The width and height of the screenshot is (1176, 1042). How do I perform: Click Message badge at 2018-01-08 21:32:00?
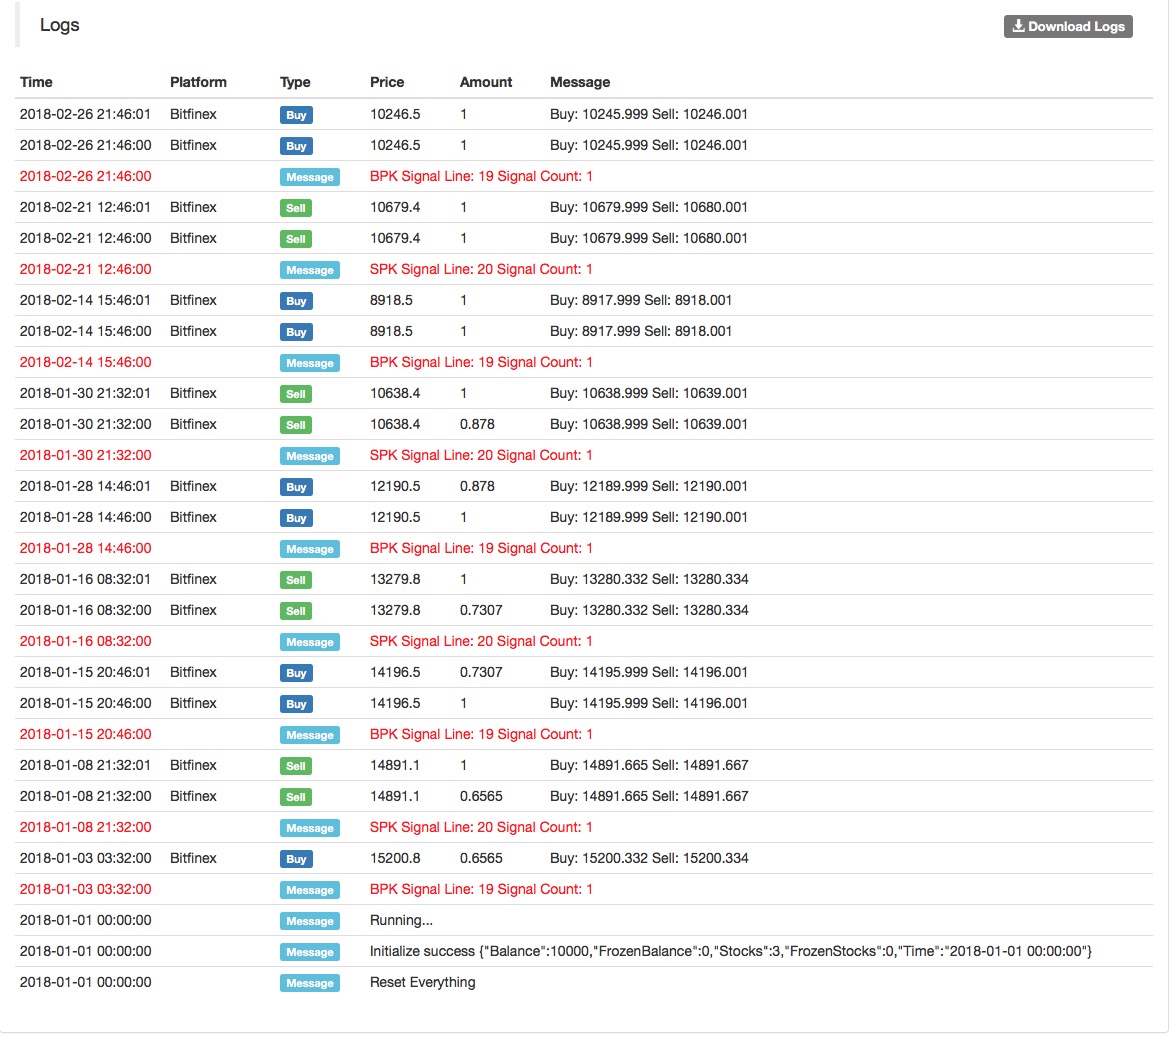tap(310, 828)
